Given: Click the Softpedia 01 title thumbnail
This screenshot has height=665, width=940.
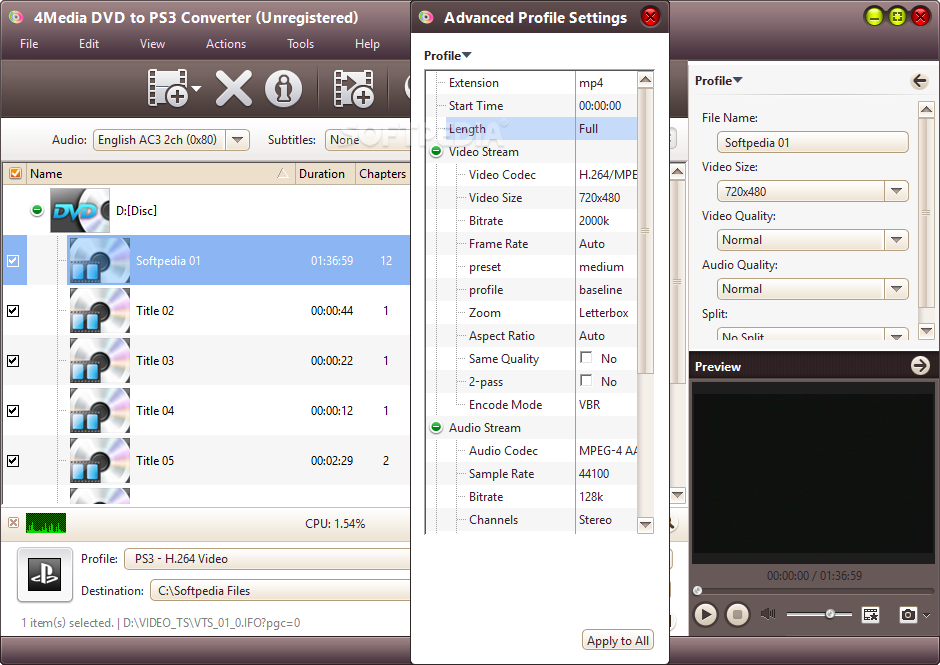Looking at the screenshot, I should pos(100,260).
